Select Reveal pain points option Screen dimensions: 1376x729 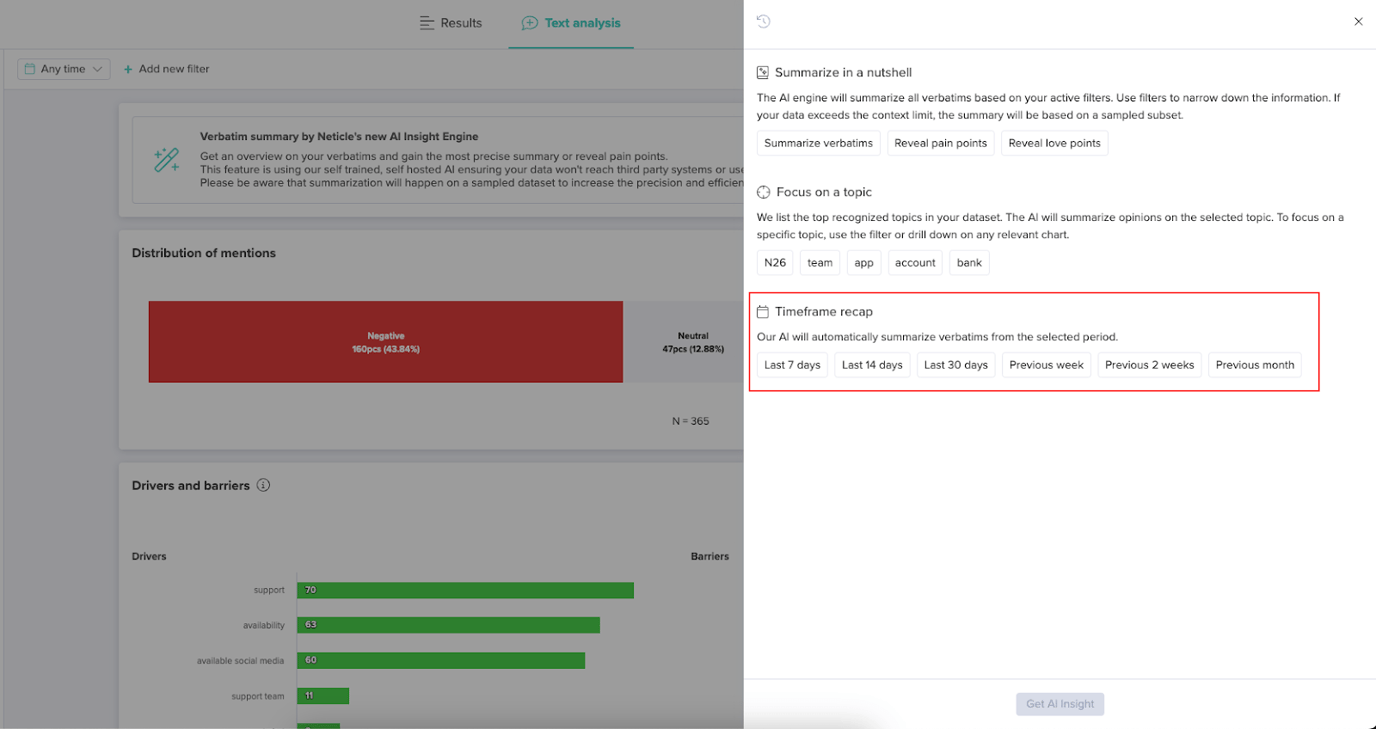click(x=940, y=143)
